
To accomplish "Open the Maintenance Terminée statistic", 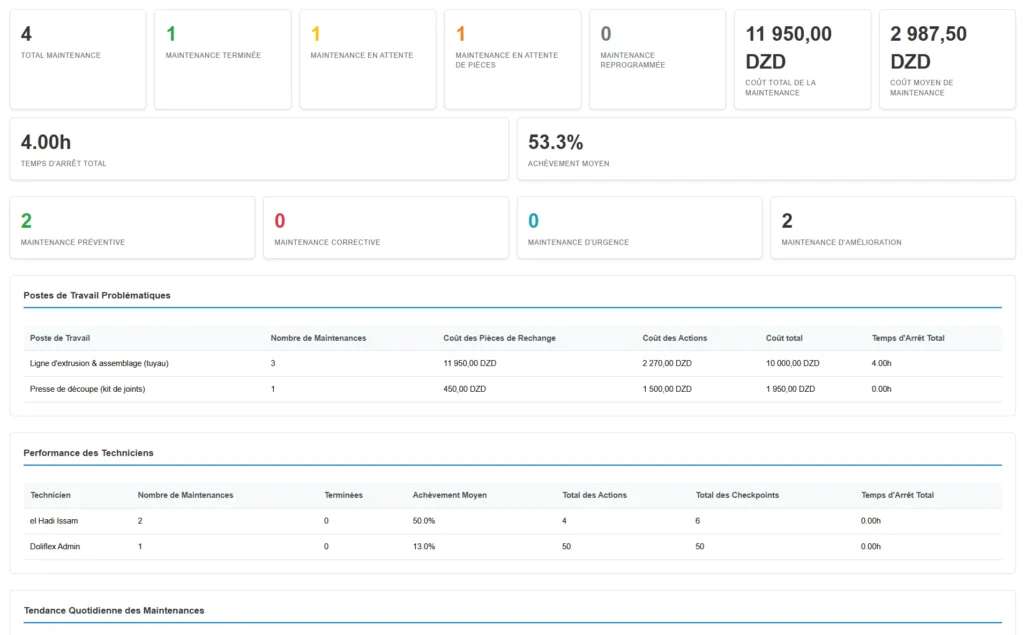I will click(221, 58).
